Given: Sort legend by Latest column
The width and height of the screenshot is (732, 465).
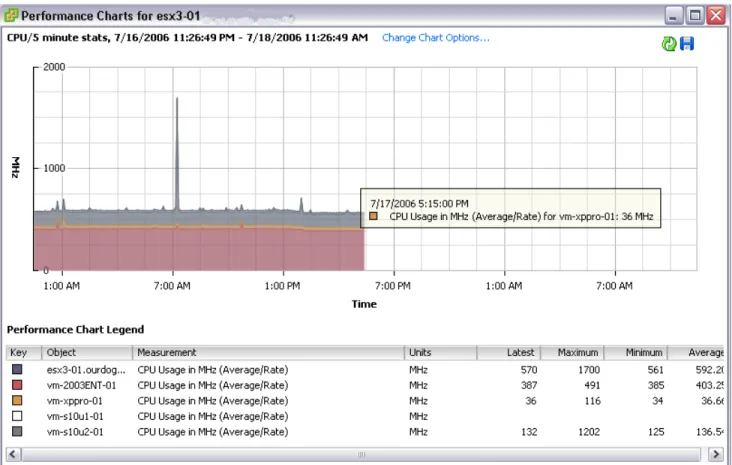Looking at the screenshot, I should 509,352.
